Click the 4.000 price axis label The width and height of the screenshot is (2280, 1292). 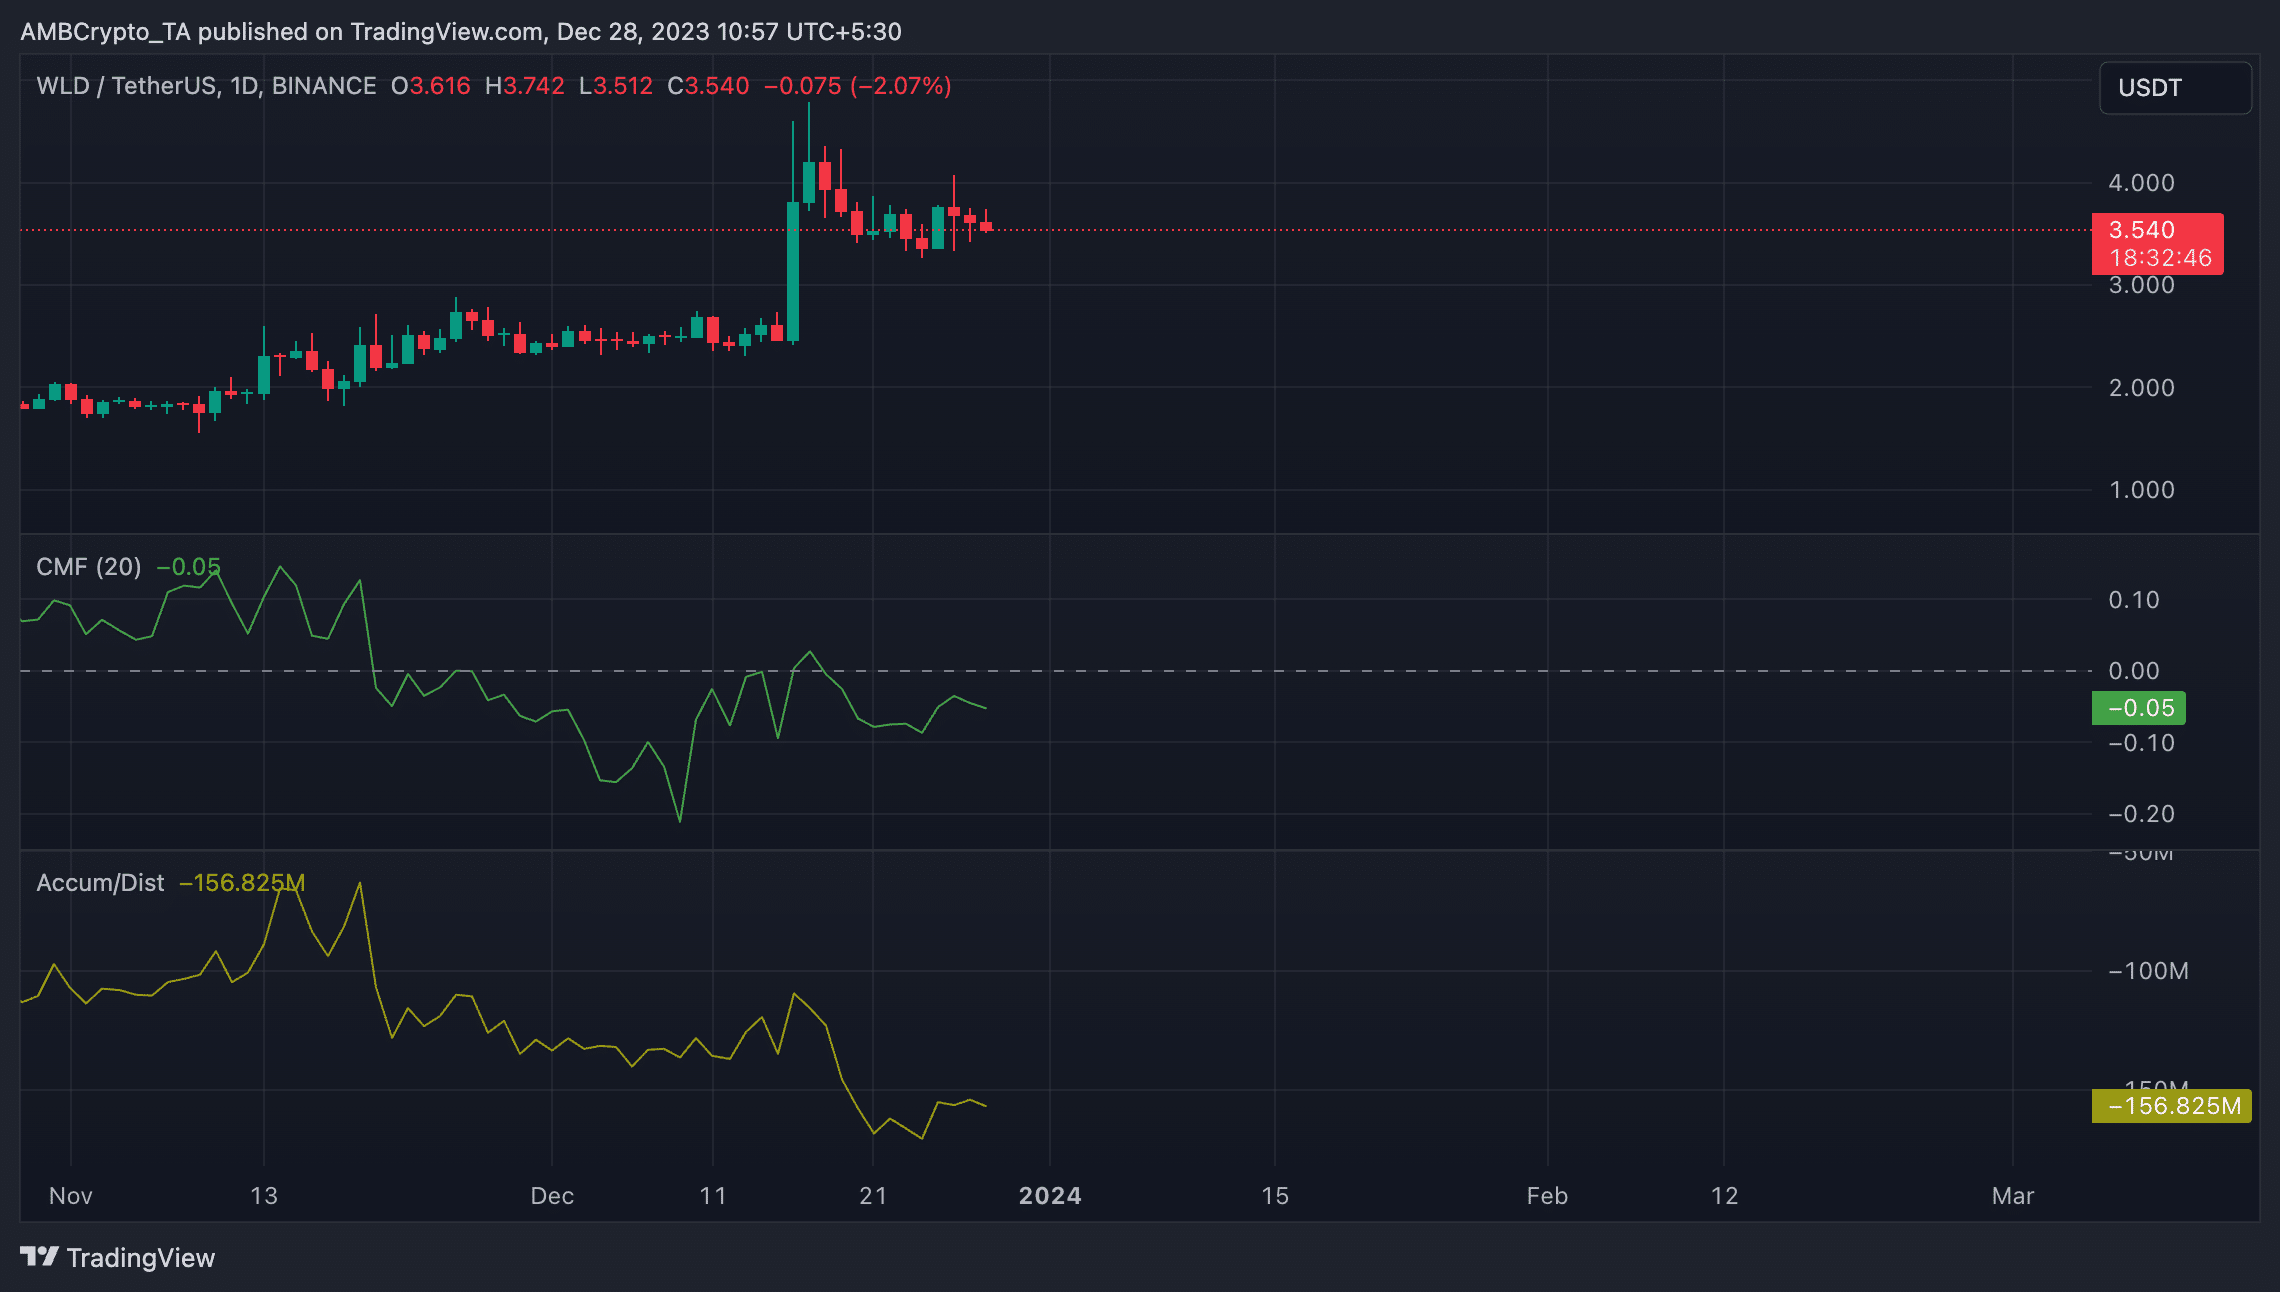(2141, 183)
